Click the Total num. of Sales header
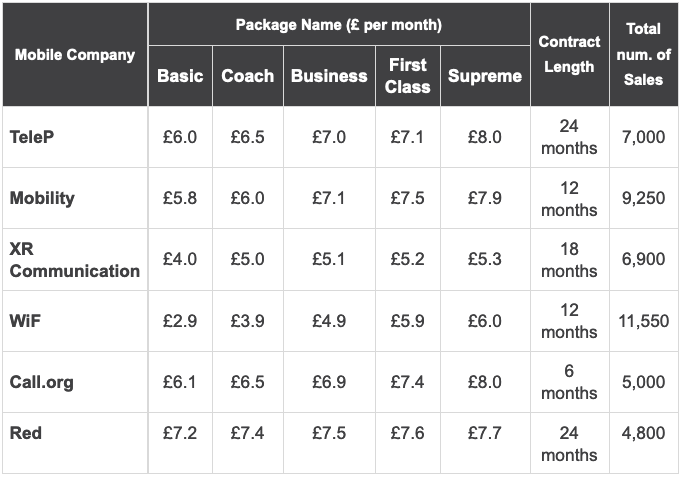The width and height of the screenshot is (682, 478). [x=644, y=54]
